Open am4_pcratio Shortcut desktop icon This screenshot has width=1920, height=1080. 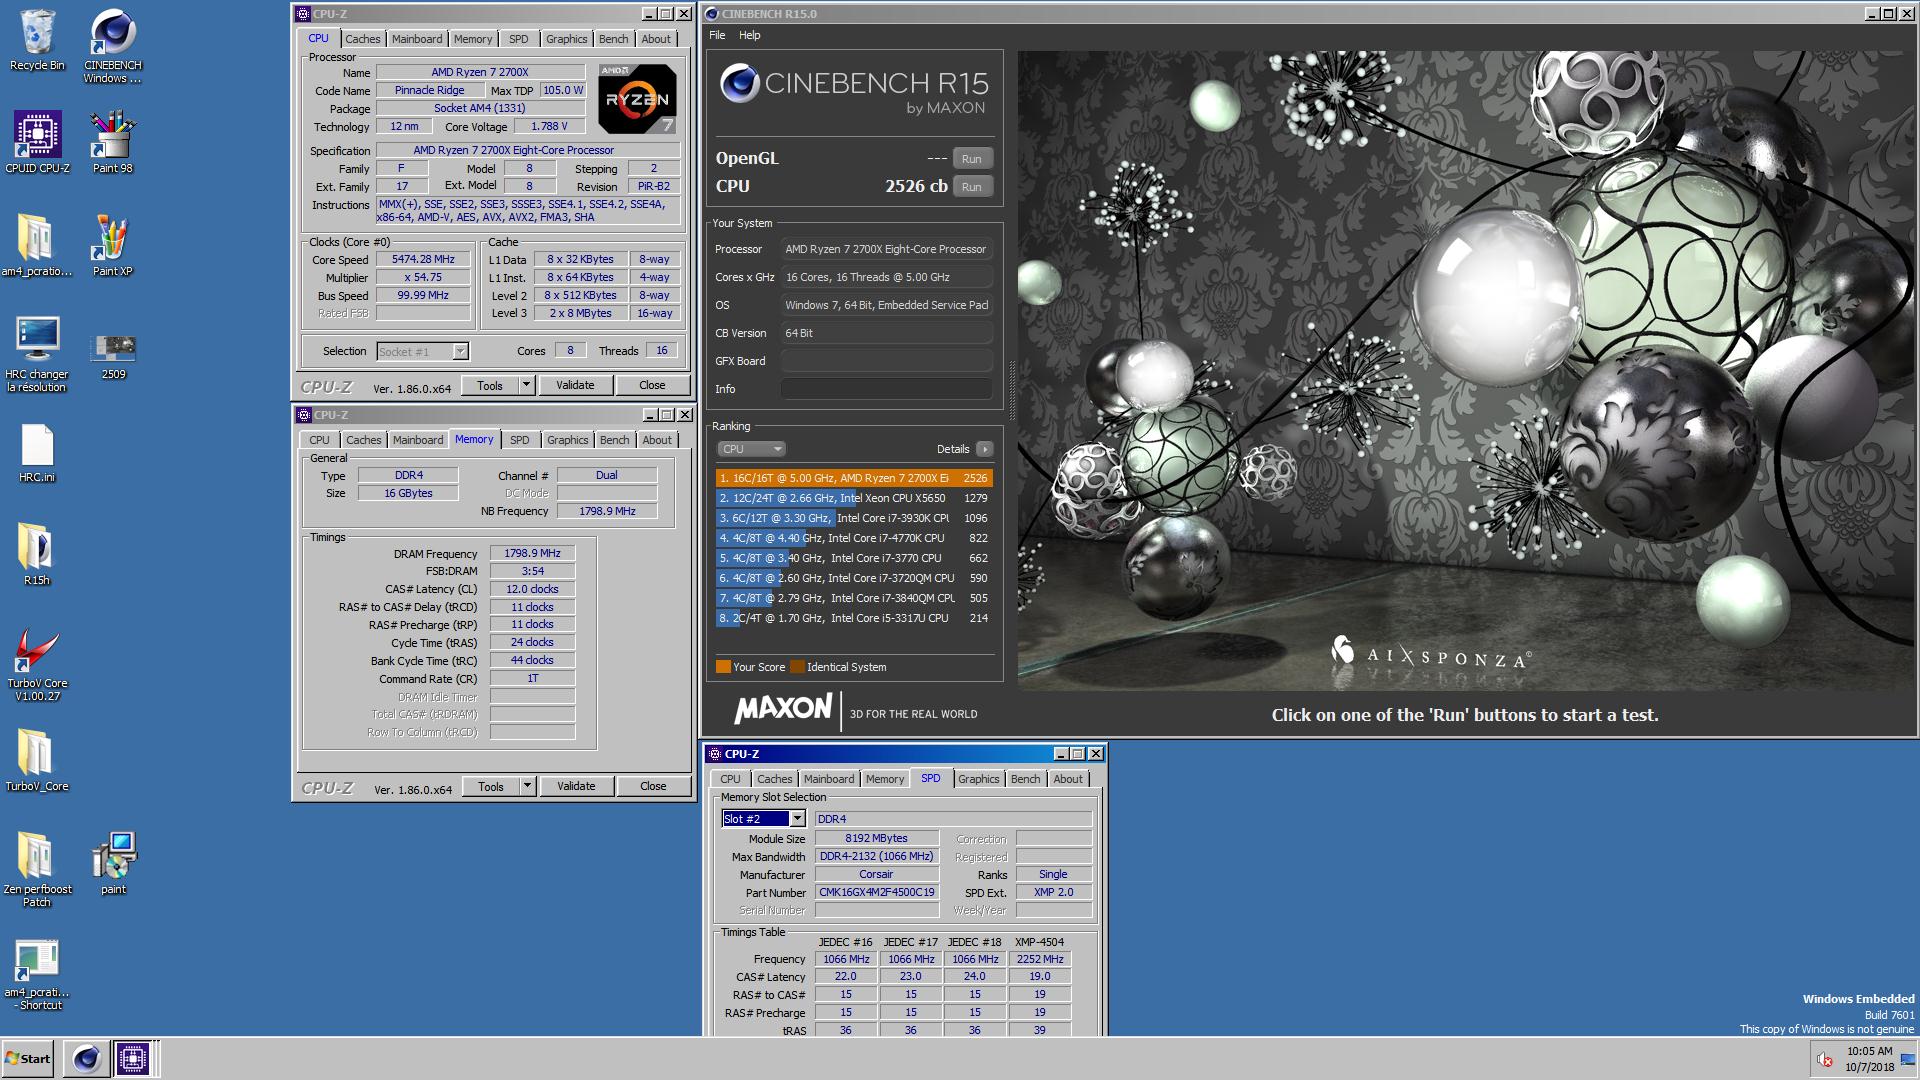[x=37, y=974]
